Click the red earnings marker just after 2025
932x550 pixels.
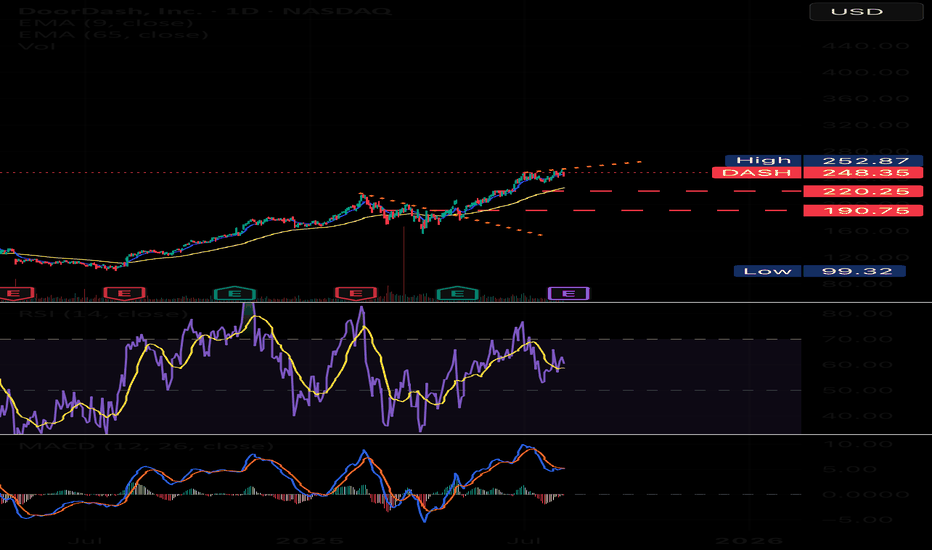[355, 293]
